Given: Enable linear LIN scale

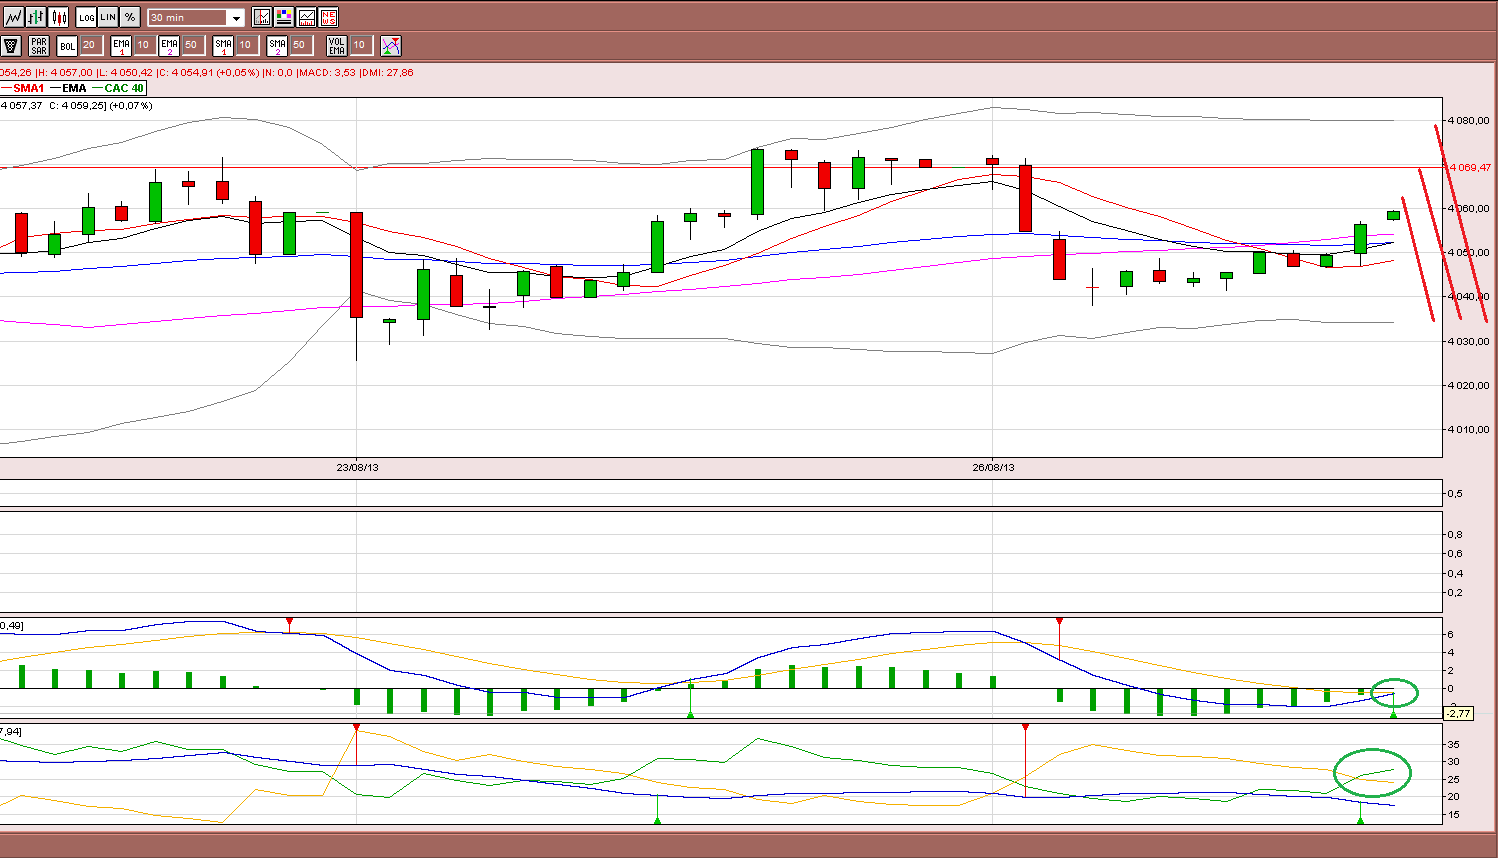Looking at the screenshot, I should tap(108, 17).
